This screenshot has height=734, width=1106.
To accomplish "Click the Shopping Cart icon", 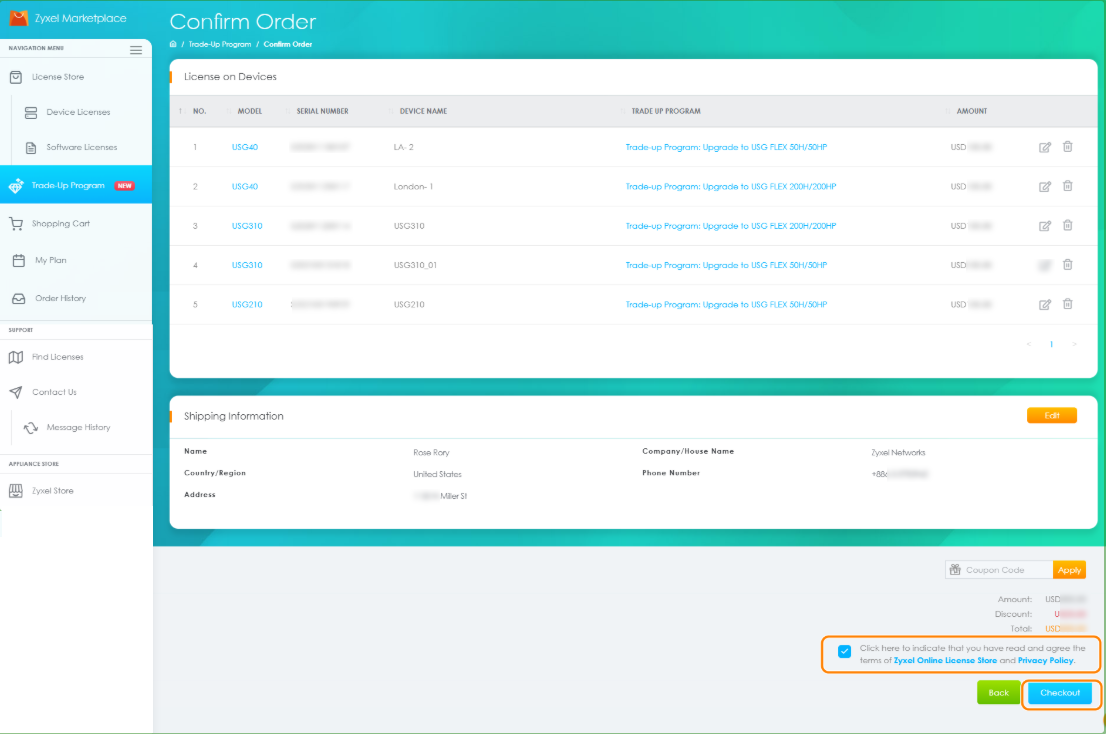I will pos(16,224).
